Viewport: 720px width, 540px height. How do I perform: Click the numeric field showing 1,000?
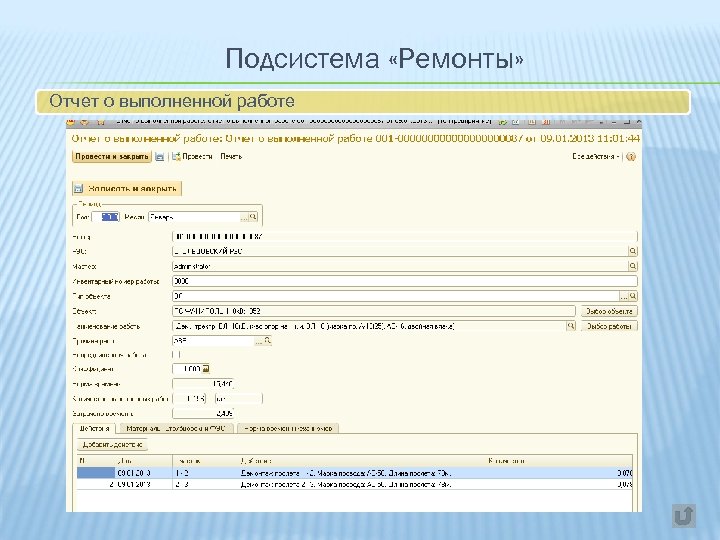coord(187,369)
